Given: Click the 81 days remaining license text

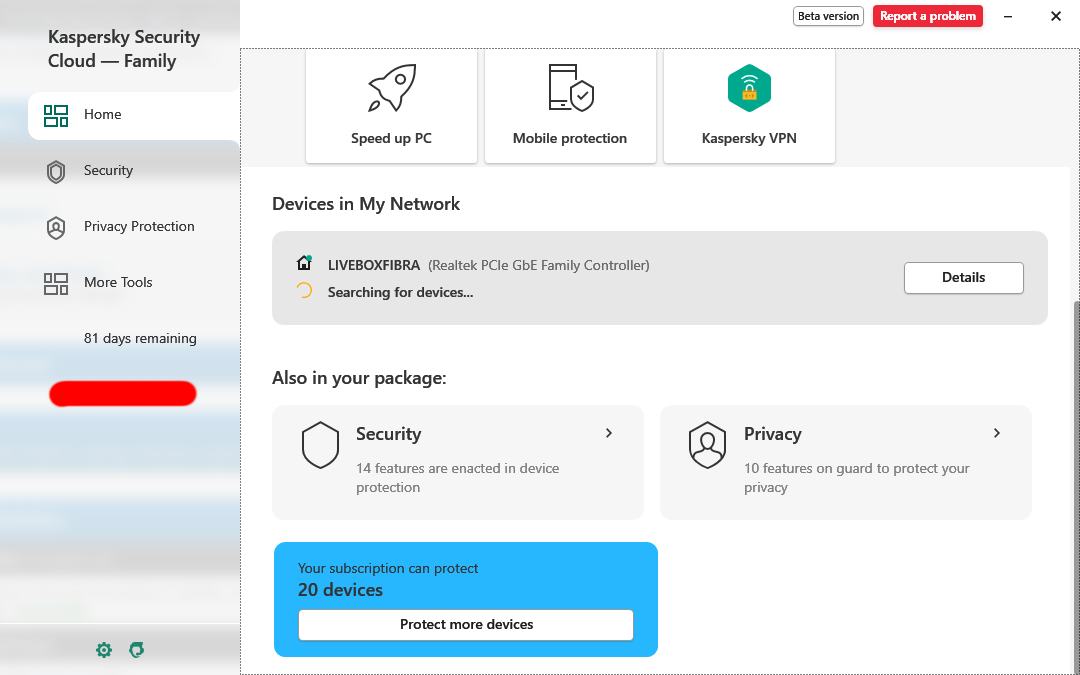Looking at the screenshot, I should point(140,339).
